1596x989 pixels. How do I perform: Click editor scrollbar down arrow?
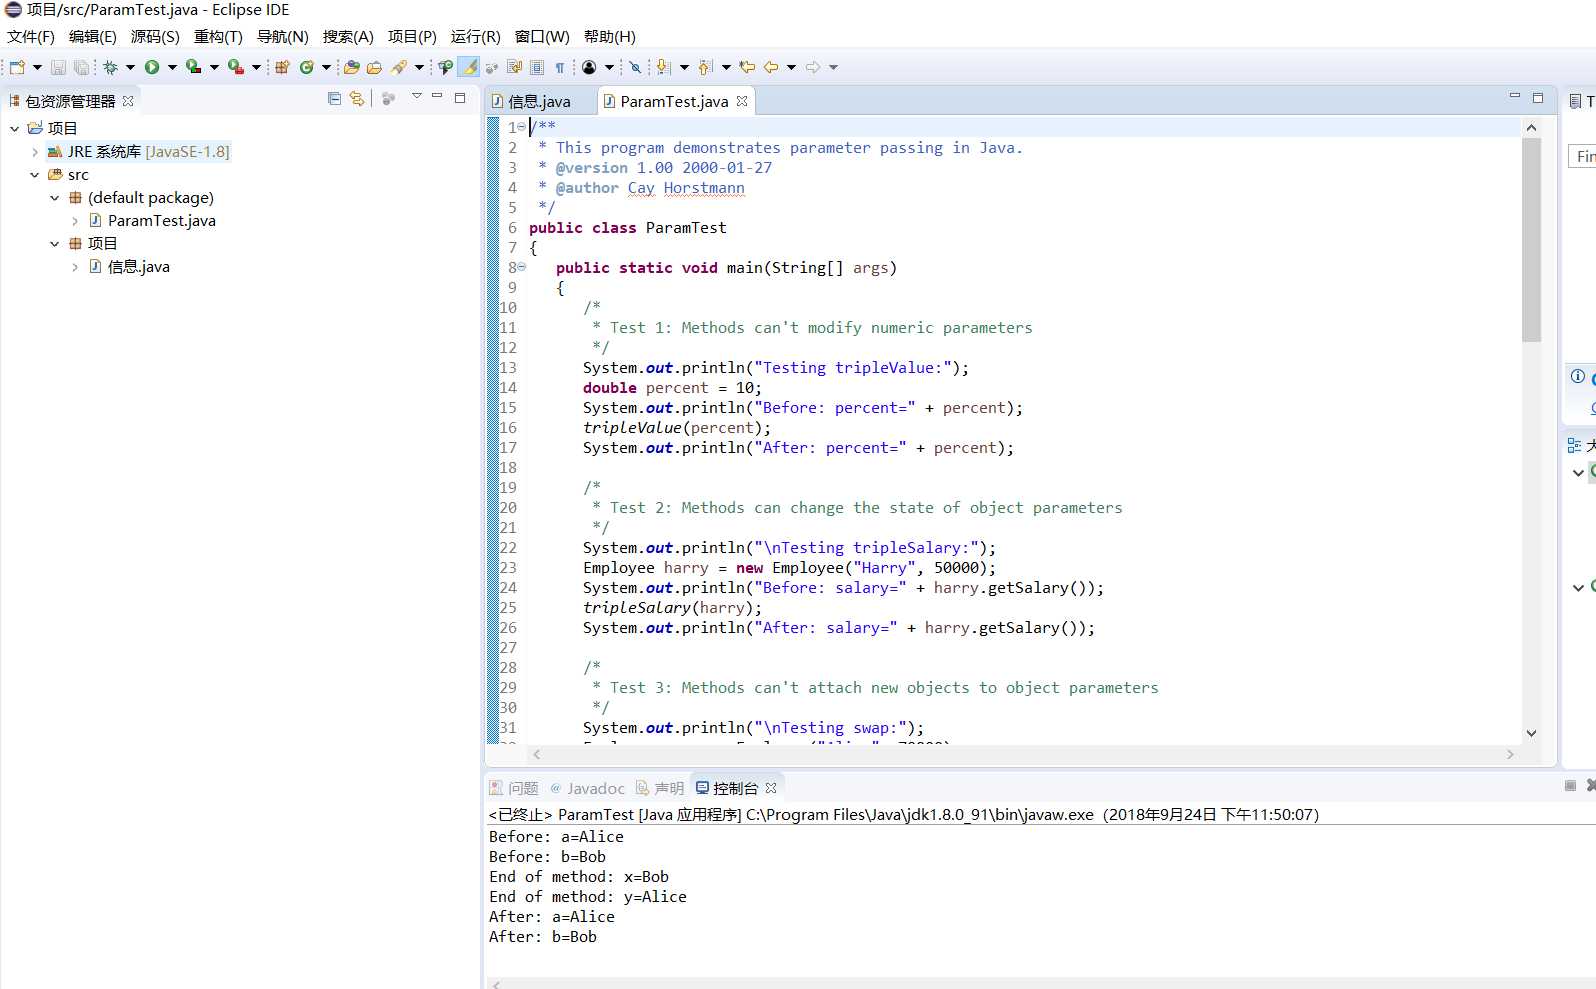(x=1531, y=733)
